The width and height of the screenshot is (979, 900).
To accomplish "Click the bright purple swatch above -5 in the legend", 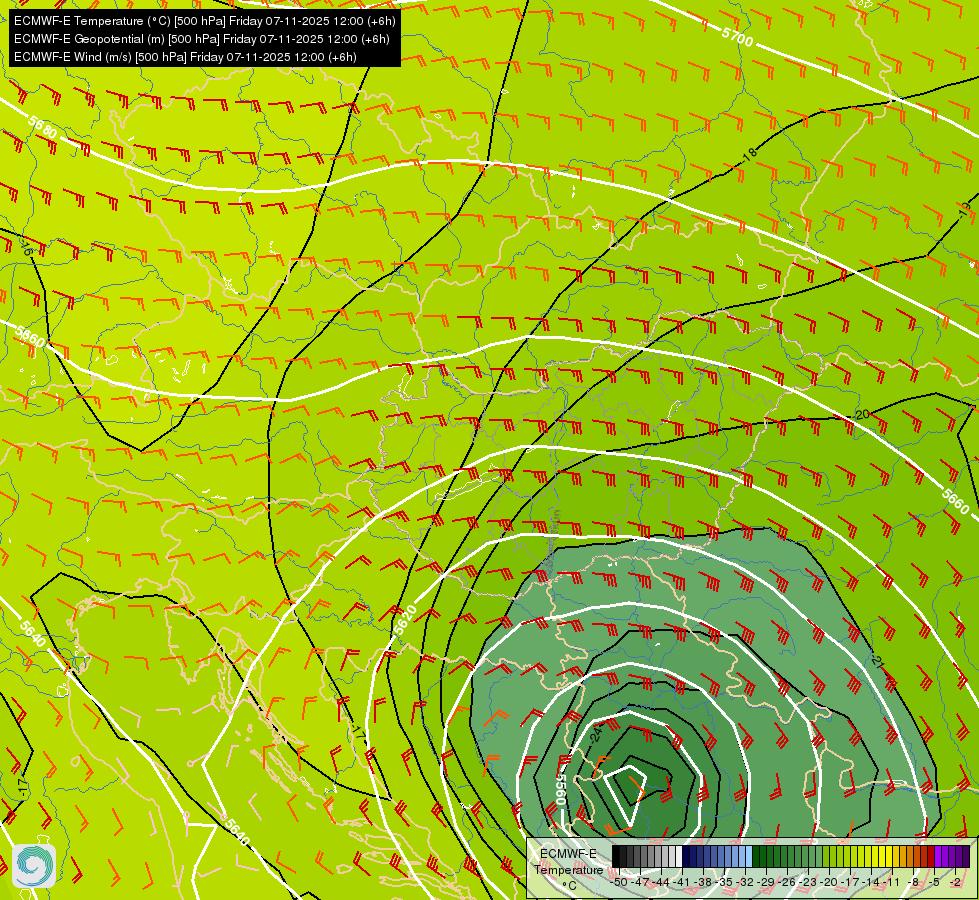I will point(938,856).
